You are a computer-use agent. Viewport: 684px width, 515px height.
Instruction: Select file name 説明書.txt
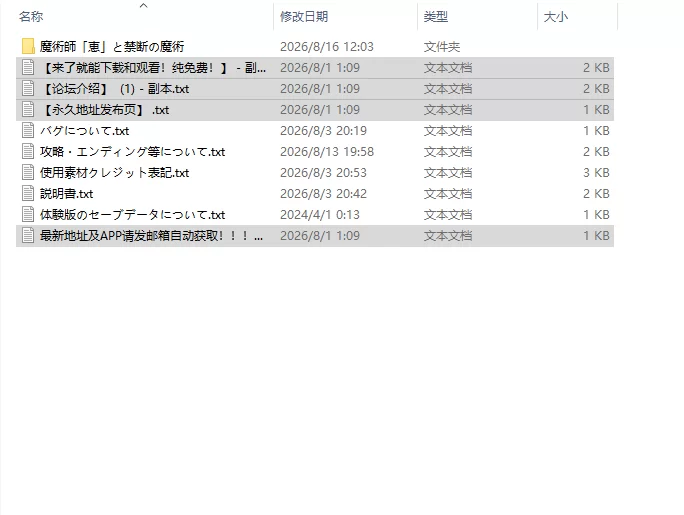point(67,193)
